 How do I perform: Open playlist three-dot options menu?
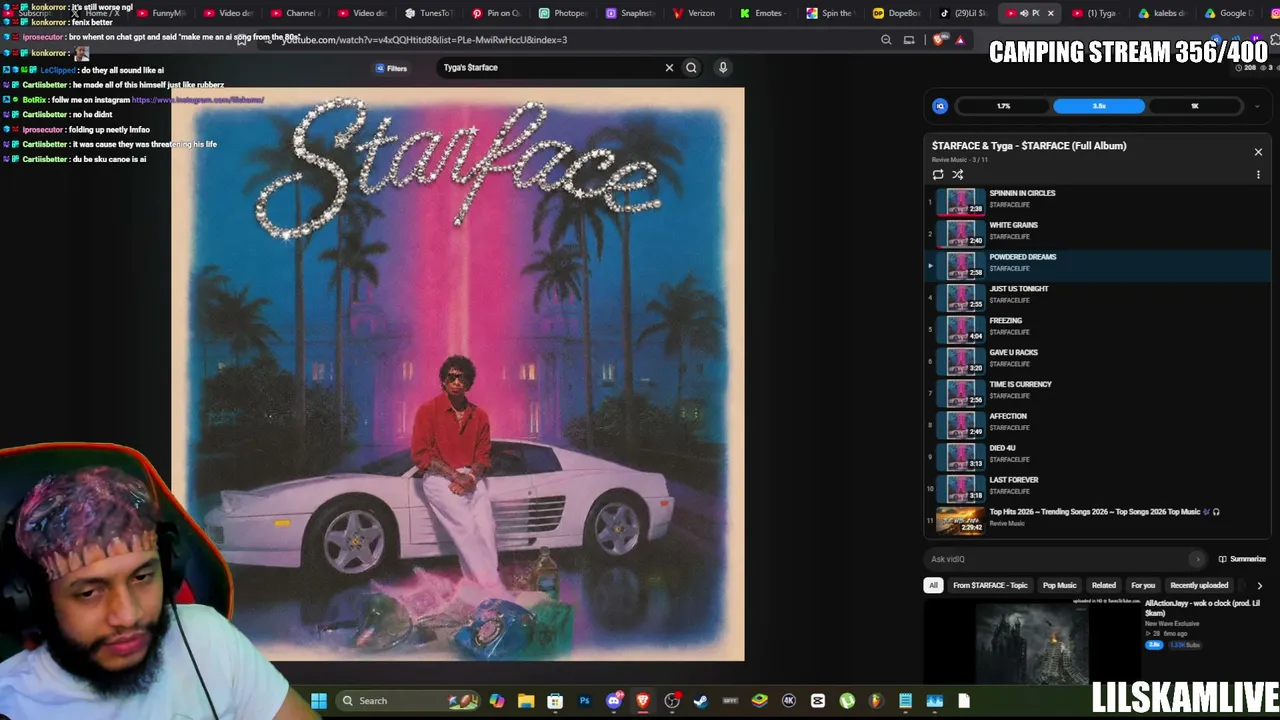tap(1258, 175)
